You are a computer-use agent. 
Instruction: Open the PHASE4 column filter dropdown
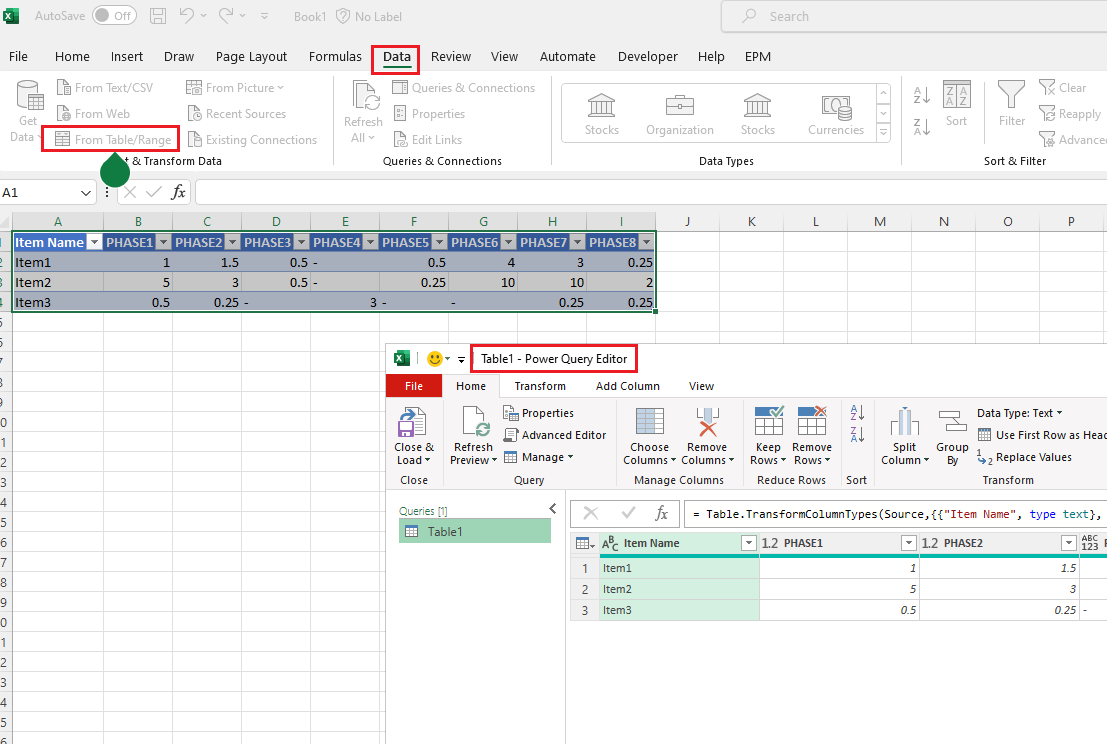point(370,242)
